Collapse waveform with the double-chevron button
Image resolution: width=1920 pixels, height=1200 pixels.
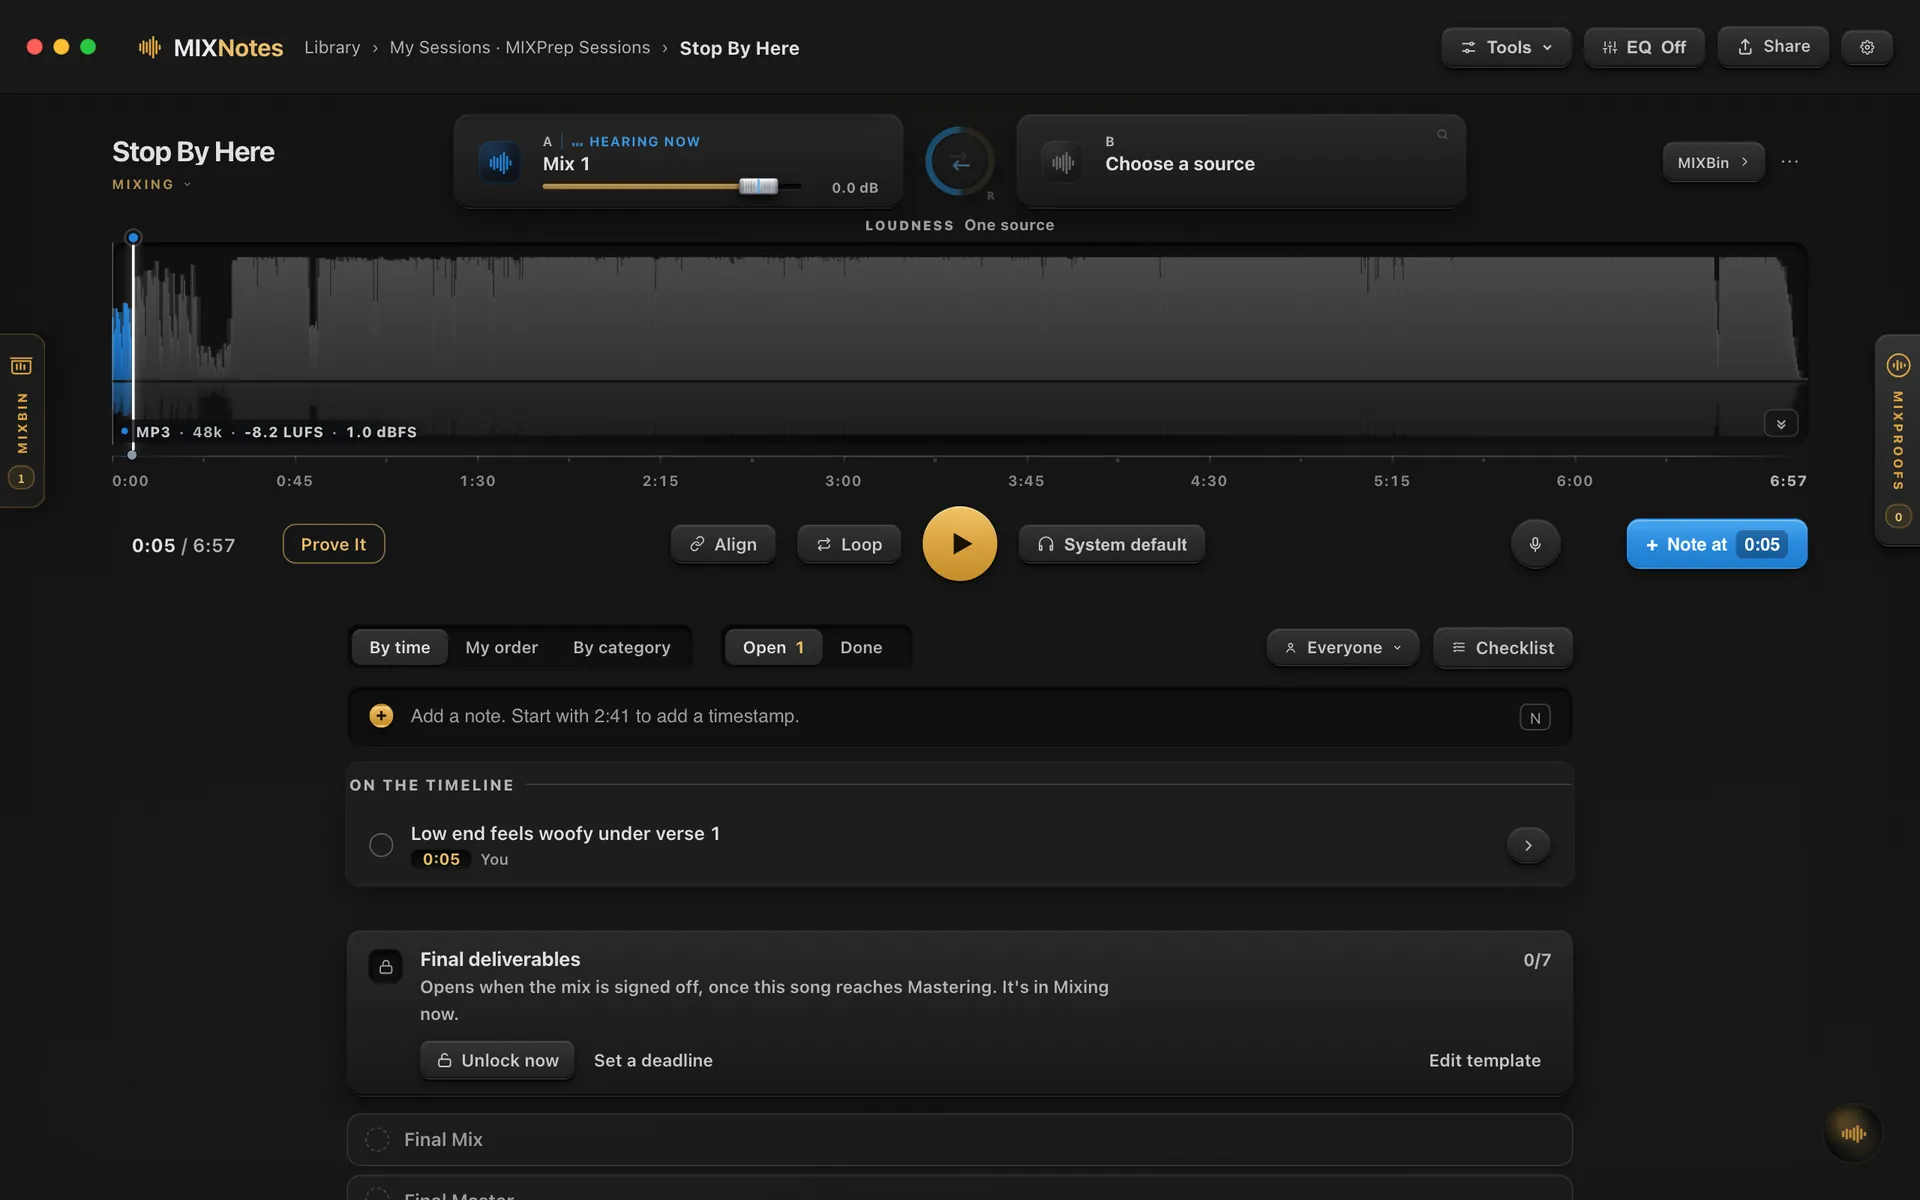pos(1781,424)
